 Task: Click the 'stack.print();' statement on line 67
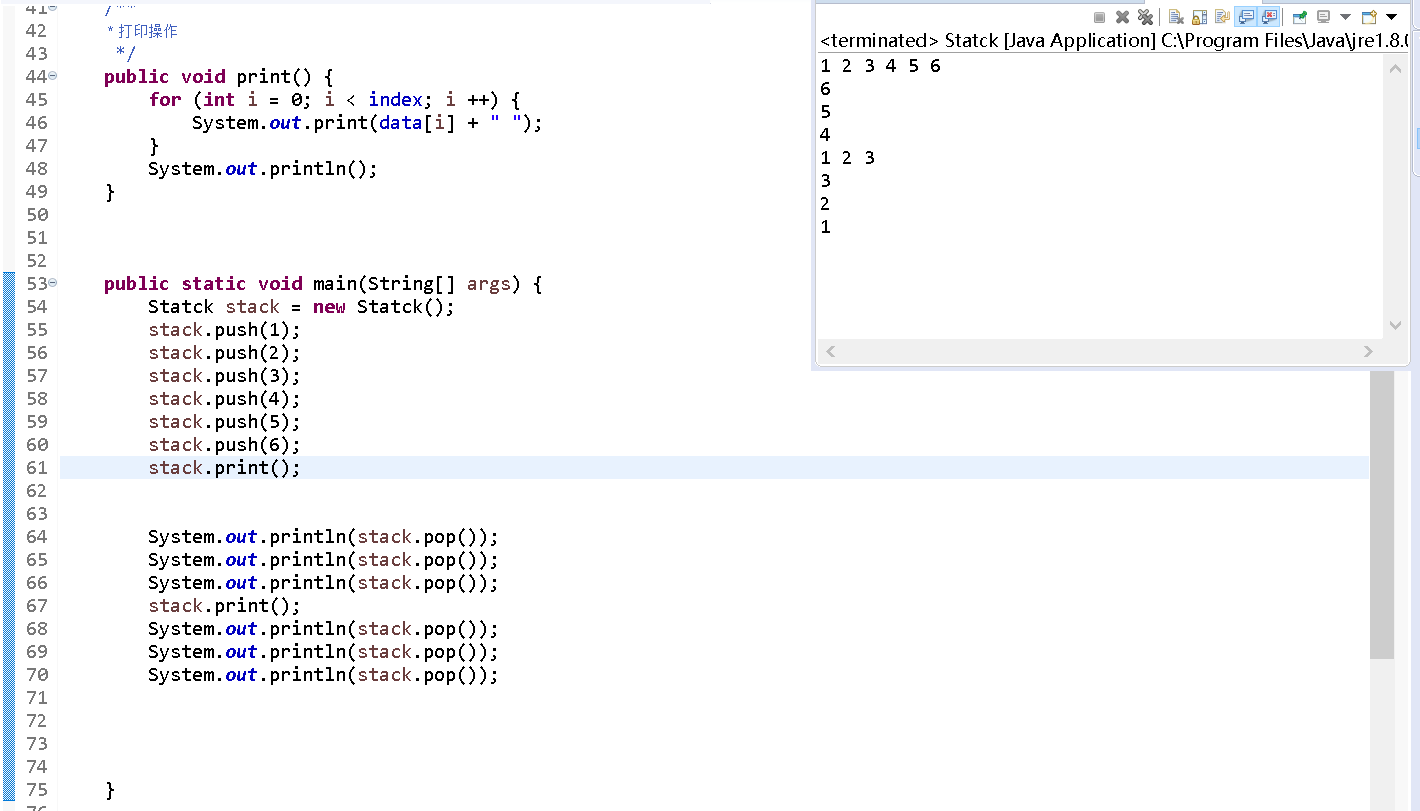point(224,606)
